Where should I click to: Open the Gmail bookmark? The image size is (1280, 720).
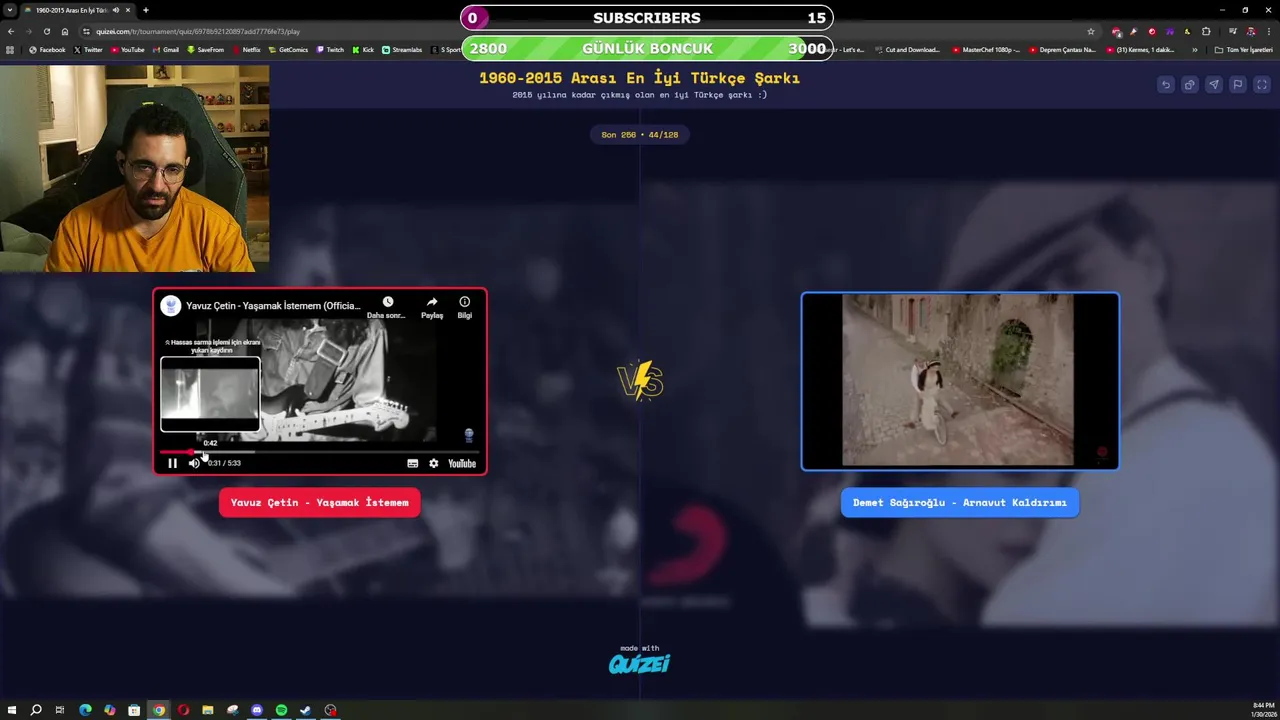[166, 49]
